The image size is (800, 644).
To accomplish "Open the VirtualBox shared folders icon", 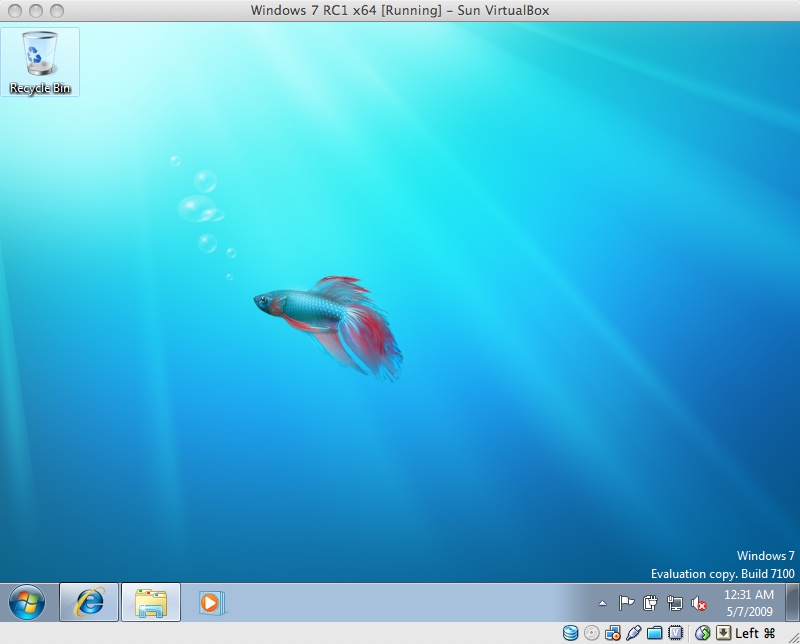I will [654, 633].
